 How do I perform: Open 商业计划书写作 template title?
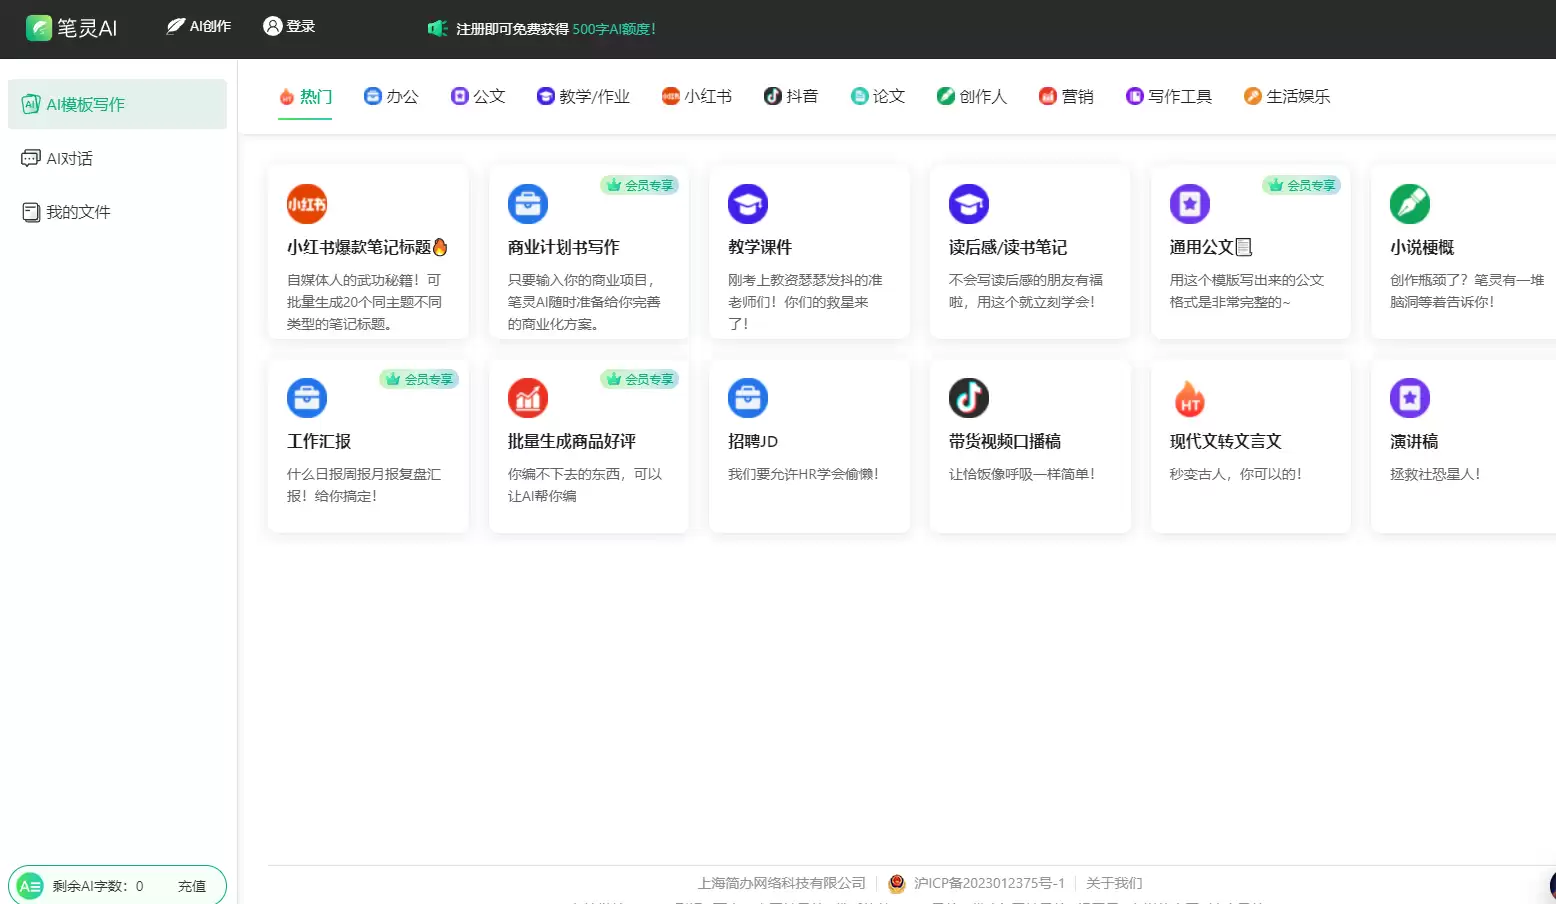pyautogui.click(x=564, y=247)
